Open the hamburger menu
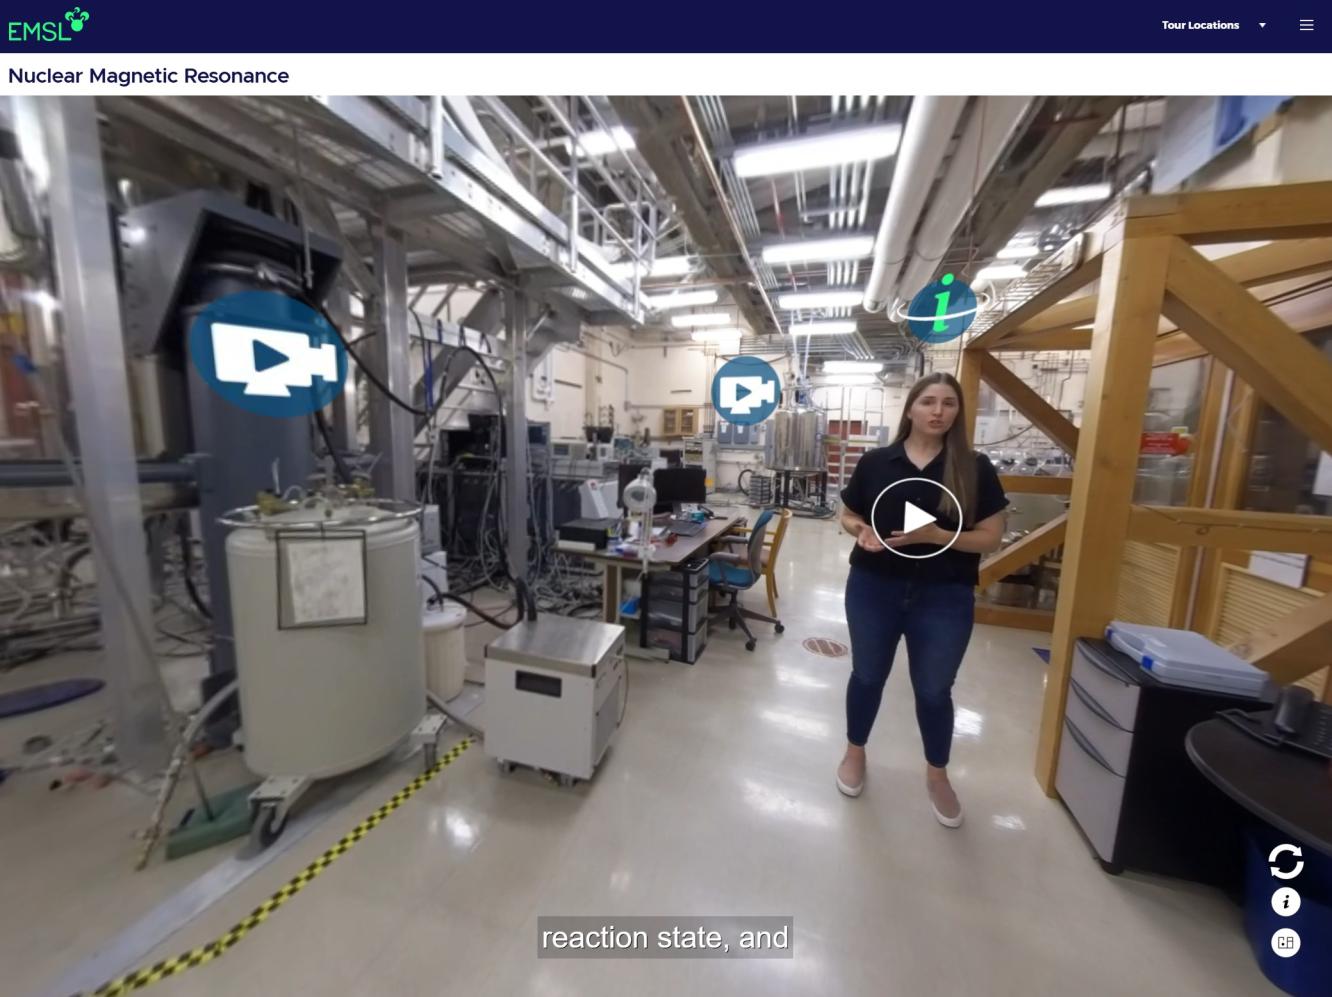Image resolution: width=1332 pixels, height=997 pixels. 1306,25
